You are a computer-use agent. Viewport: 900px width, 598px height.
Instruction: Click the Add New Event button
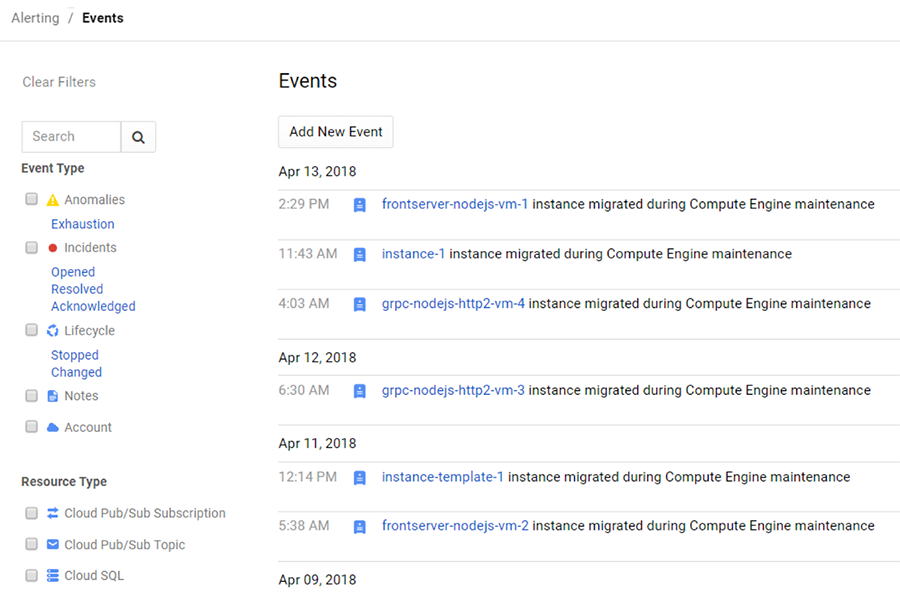point(336,132)
